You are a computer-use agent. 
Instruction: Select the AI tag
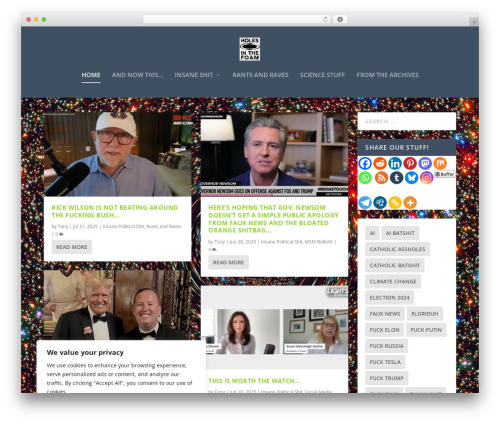click(372, 233)
